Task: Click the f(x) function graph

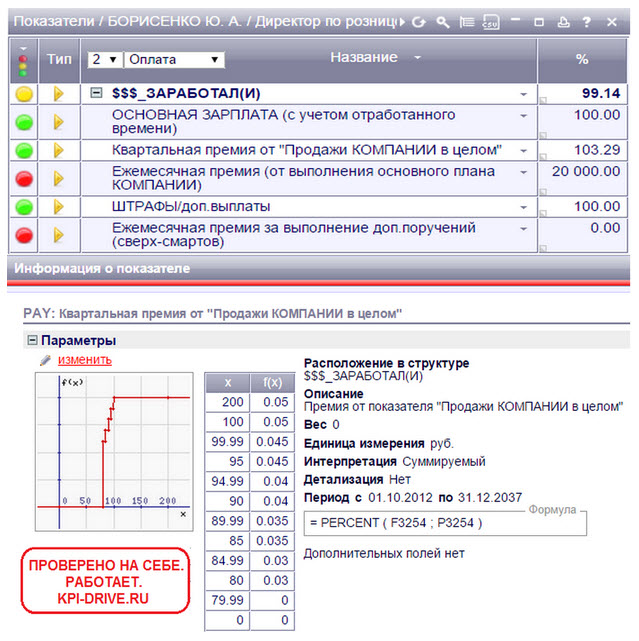Action: pos(114,452)
